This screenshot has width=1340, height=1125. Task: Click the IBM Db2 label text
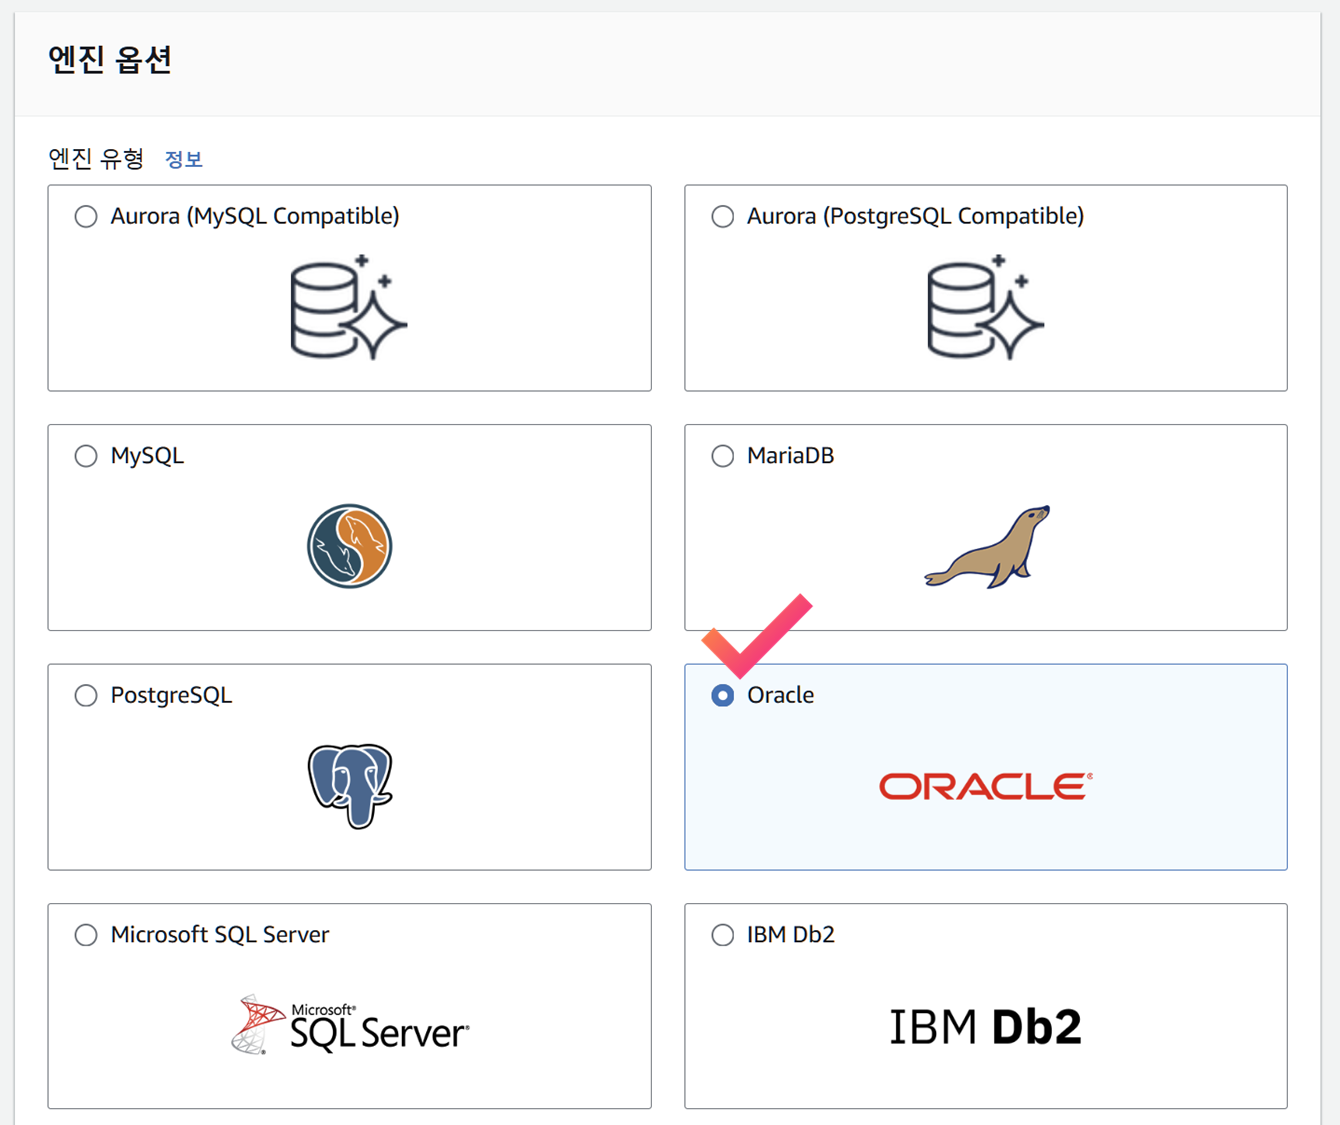point(790,935)
